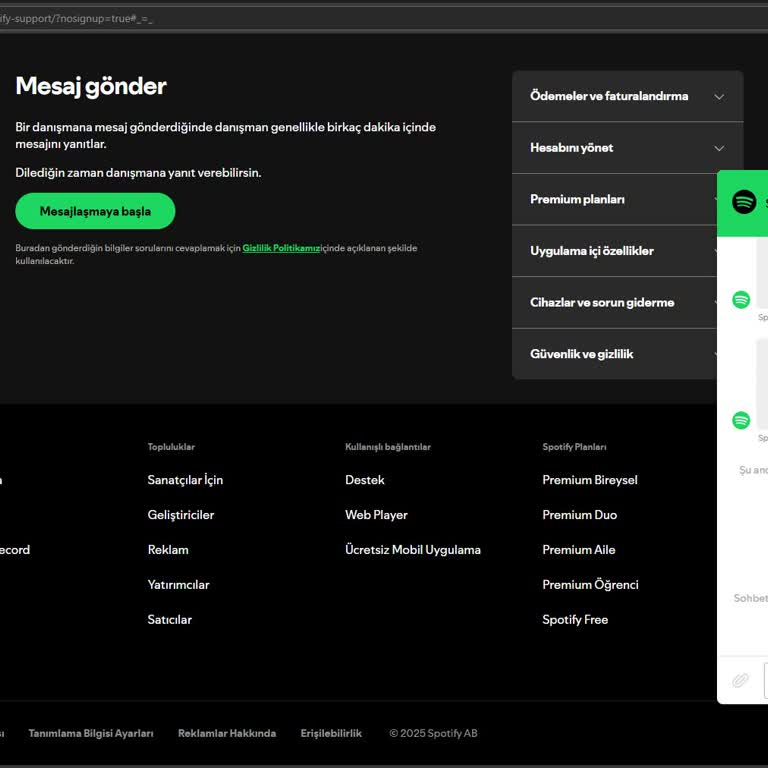
Task: Open the Yatırımcılar footer link
Action: coord(178,584)
